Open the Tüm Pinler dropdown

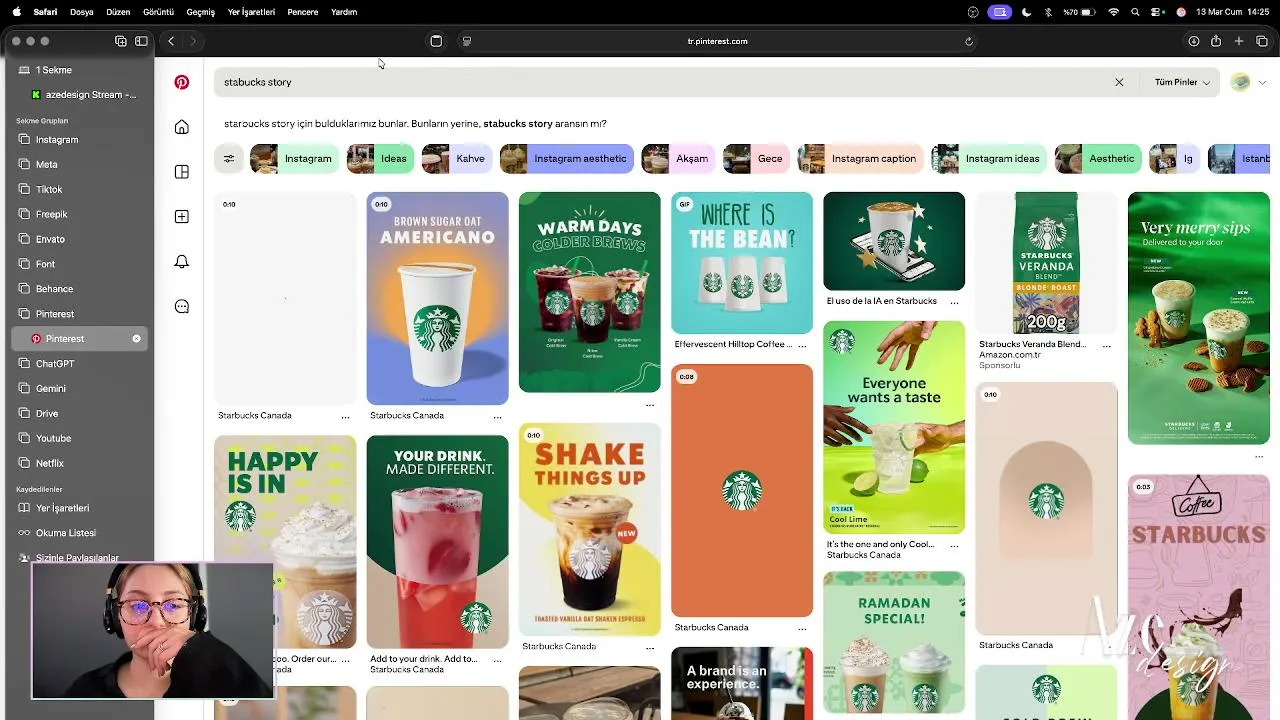tap(1182, 82)
